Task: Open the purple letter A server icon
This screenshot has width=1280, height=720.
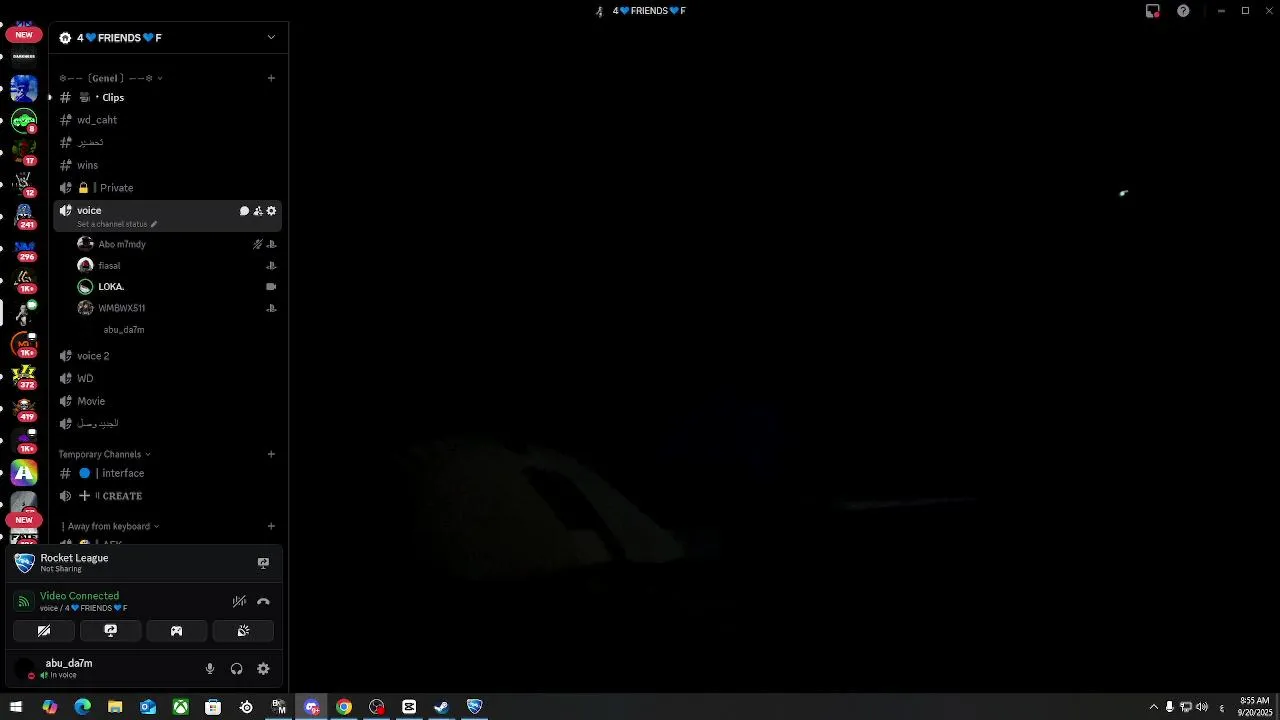Action: [x=24, y=472]
